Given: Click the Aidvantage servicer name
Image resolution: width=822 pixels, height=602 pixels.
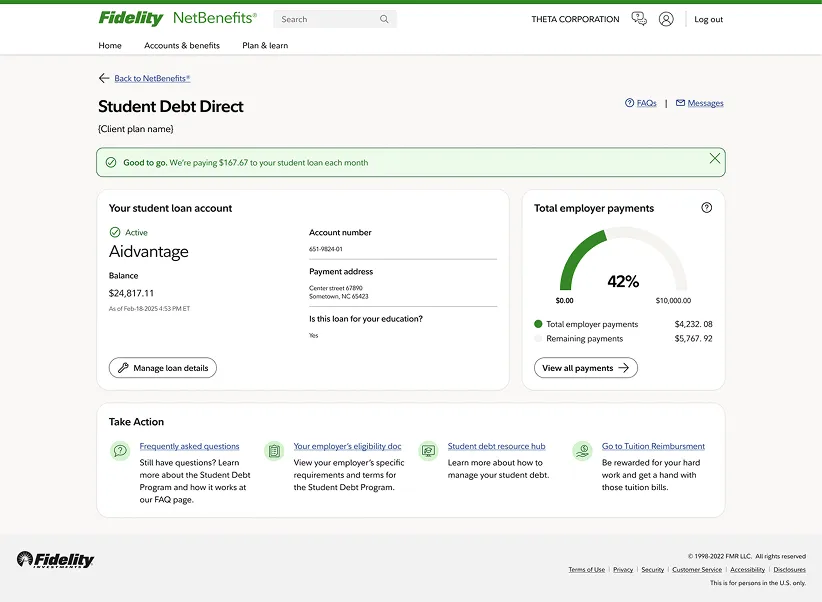Looking at the screenshot, I should 148,252.
